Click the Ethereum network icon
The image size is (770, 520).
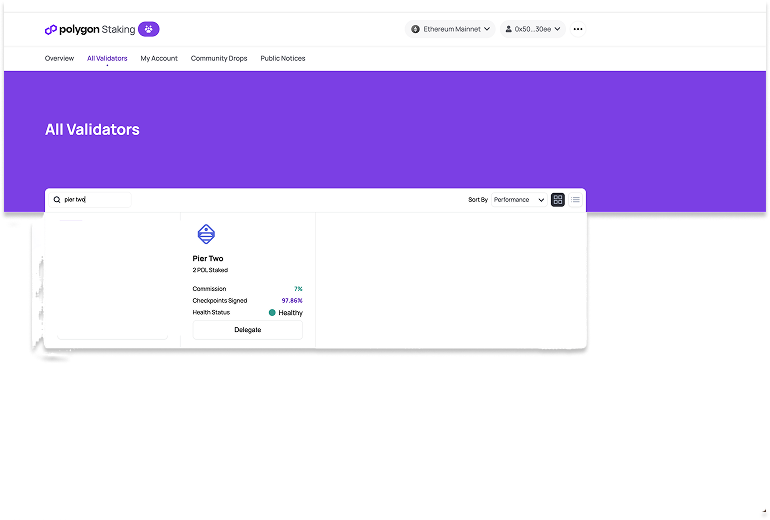point(415,29)
